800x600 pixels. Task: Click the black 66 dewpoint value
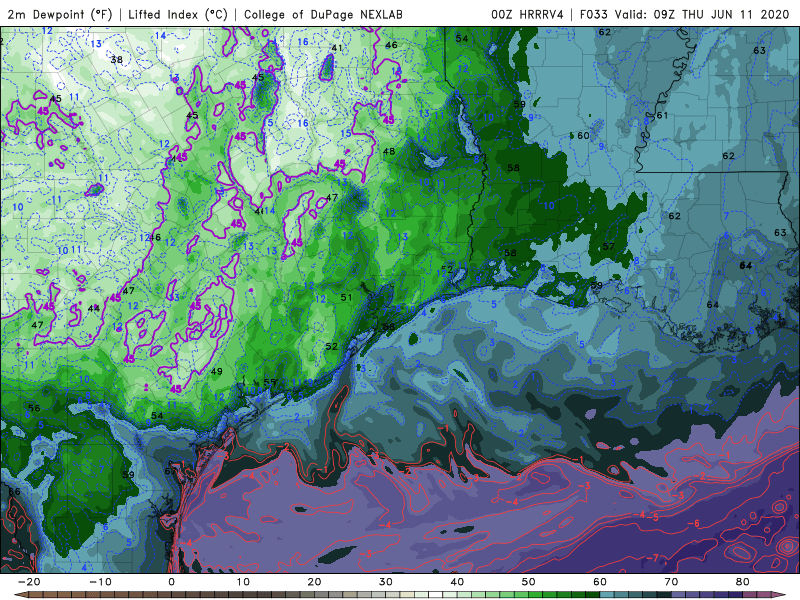[x=14, y=491]
